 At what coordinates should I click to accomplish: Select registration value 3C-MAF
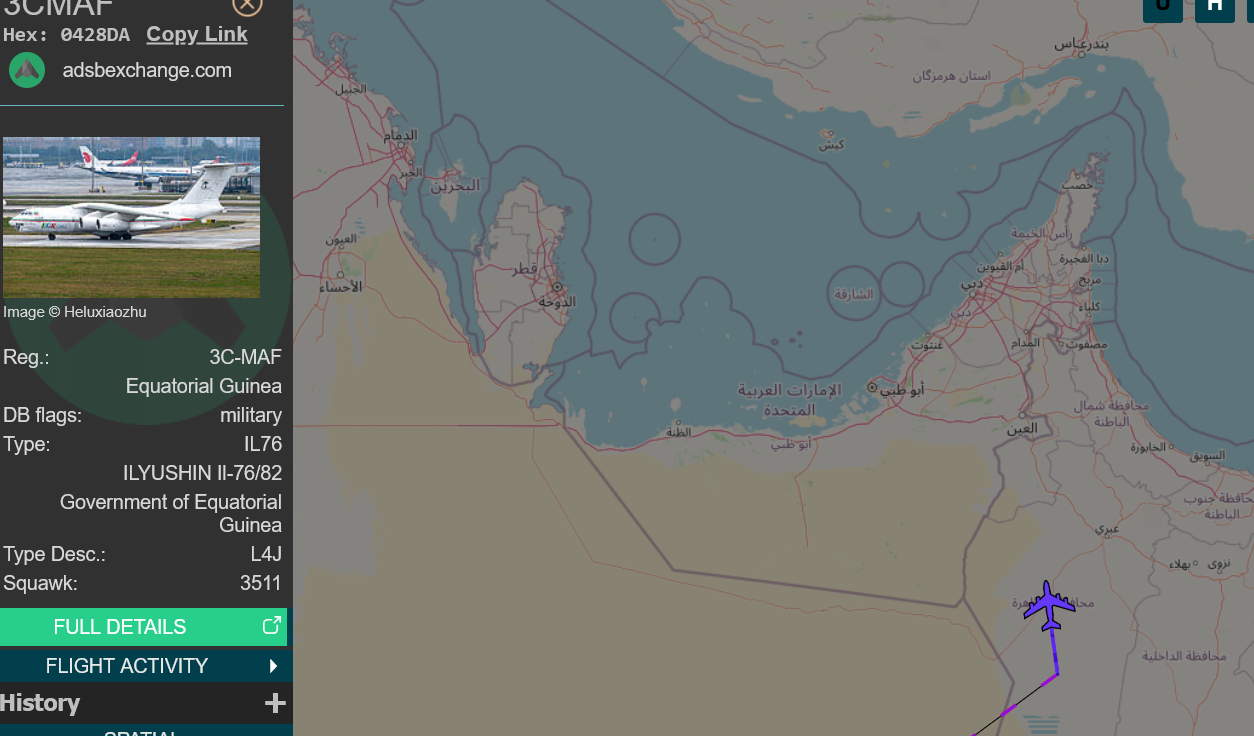click(x=245, y=357)
